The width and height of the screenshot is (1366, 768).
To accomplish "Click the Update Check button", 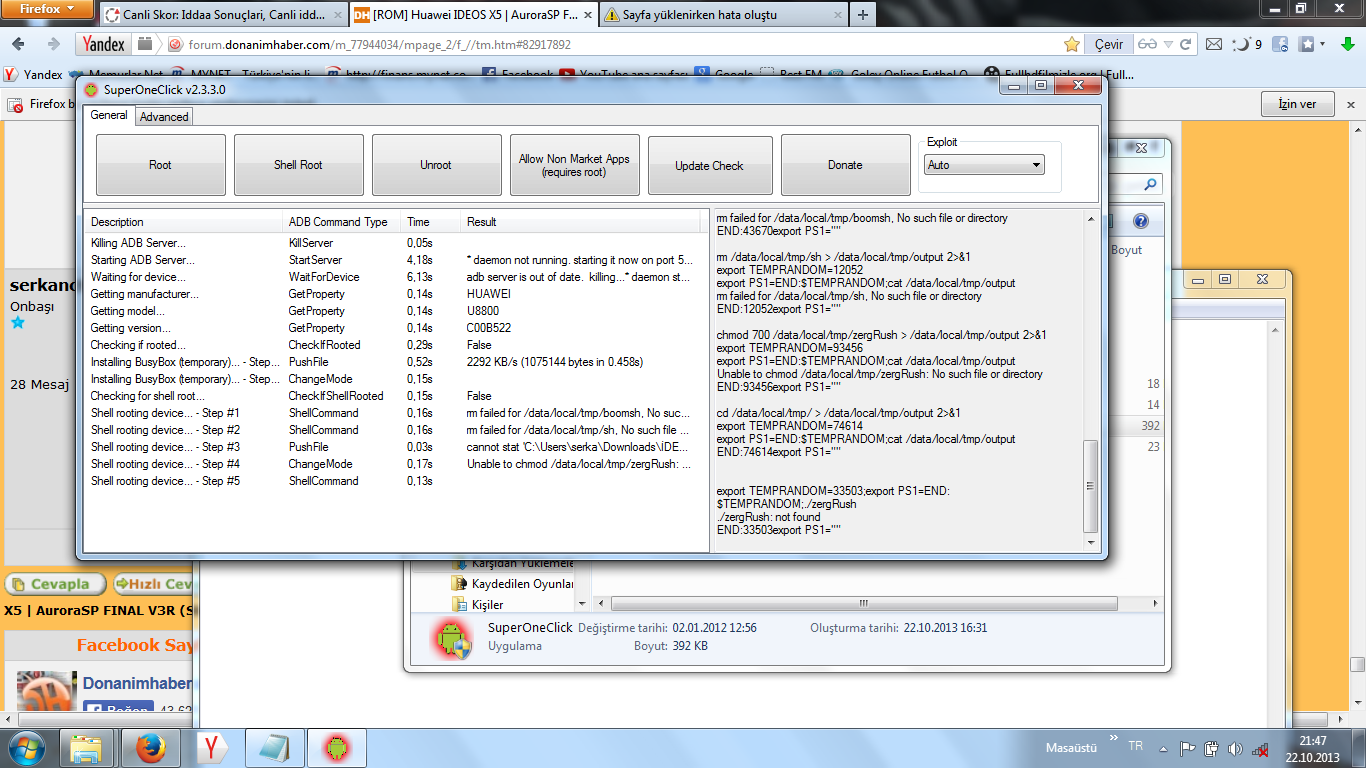I will (x=709, y=165).
